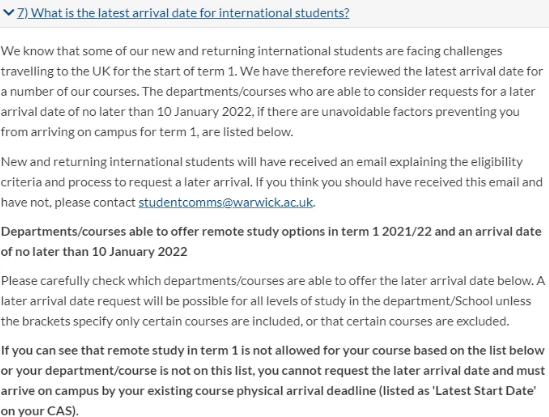Open the 'latest arrival date for international students' link

click(x=183, y=13)
